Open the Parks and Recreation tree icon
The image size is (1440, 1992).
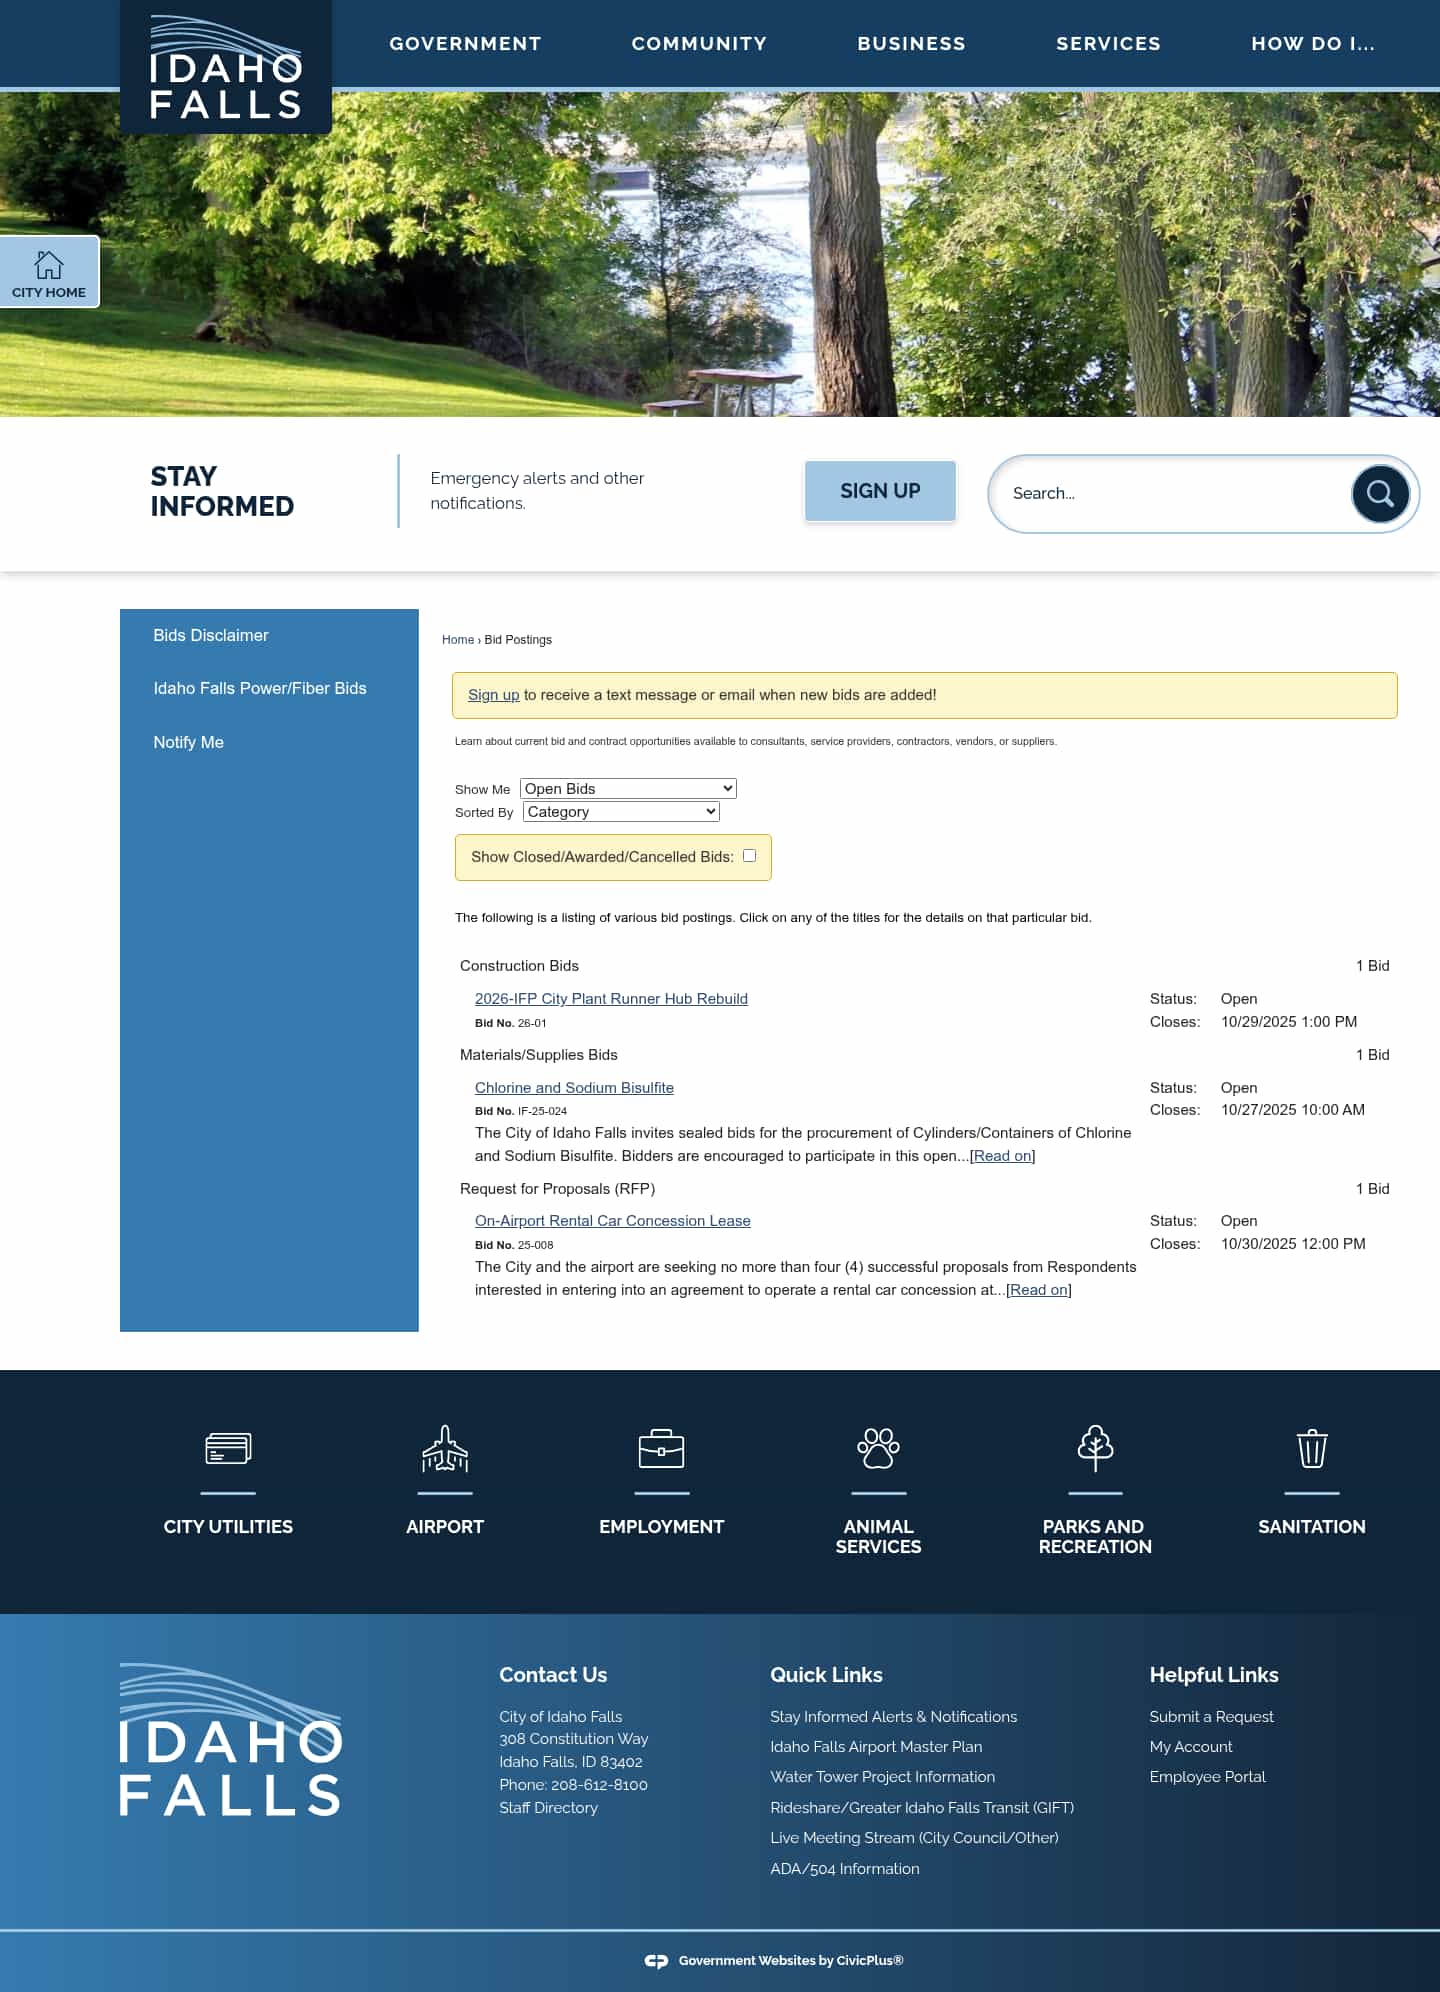coord(1095,1448)
